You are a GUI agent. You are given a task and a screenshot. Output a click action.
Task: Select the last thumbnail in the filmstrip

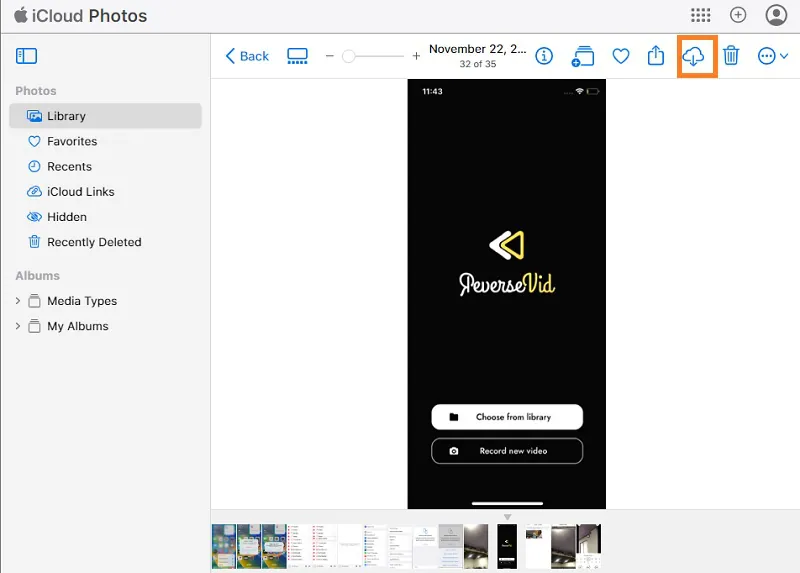(x=589, y=546)
